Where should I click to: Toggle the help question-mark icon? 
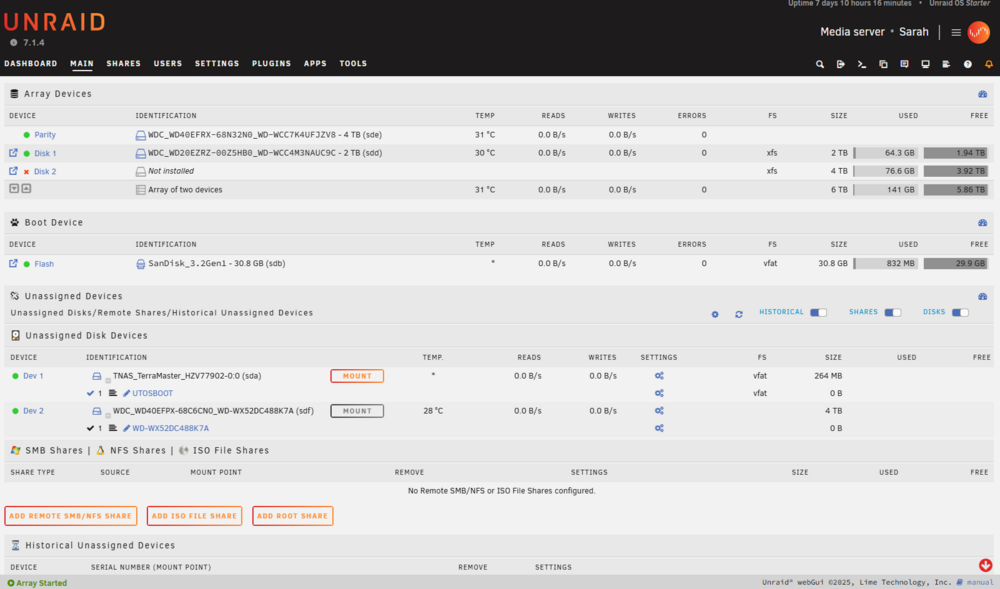click(967, 64)
